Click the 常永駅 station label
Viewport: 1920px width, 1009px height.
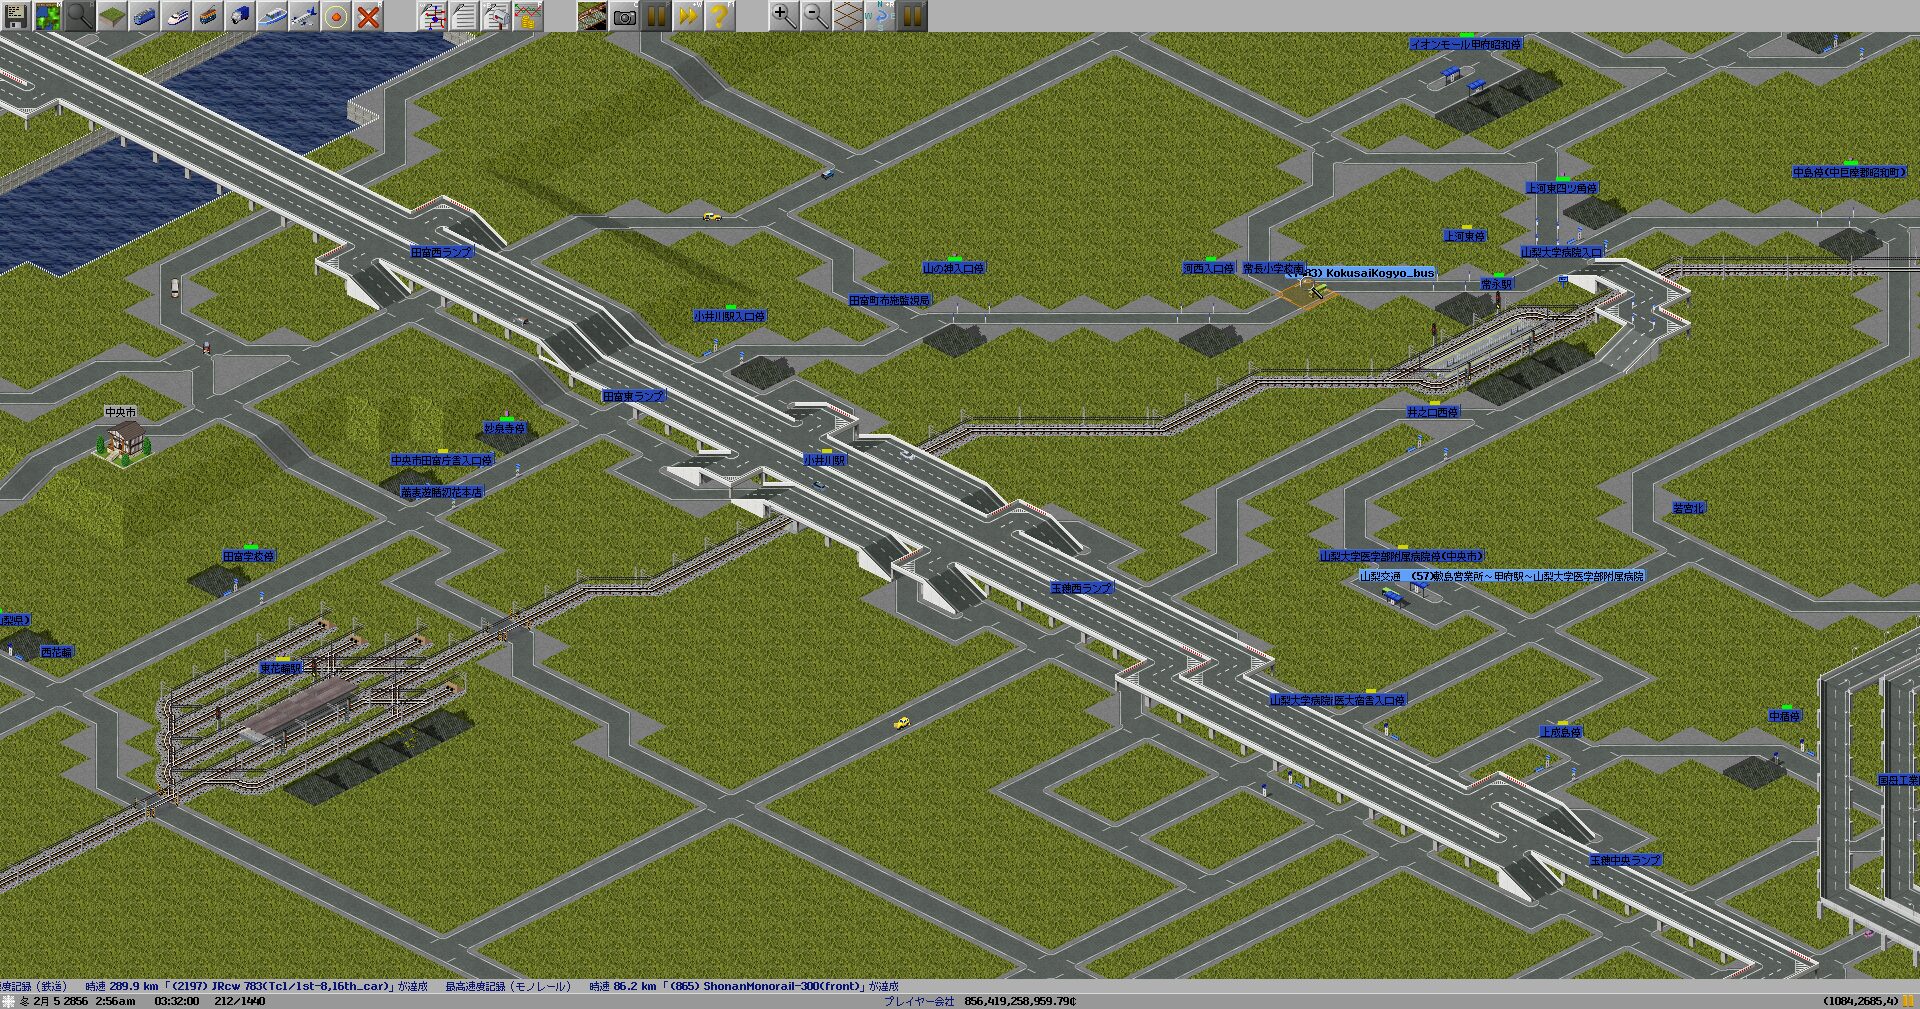click(x=1496, y=284)
